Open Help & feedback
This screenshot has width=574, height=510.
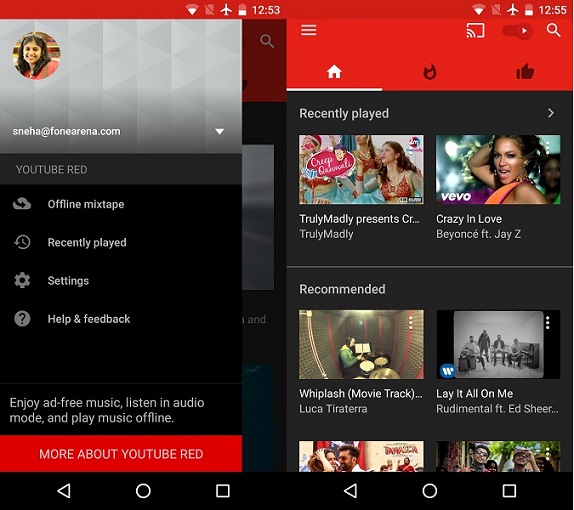121,319
